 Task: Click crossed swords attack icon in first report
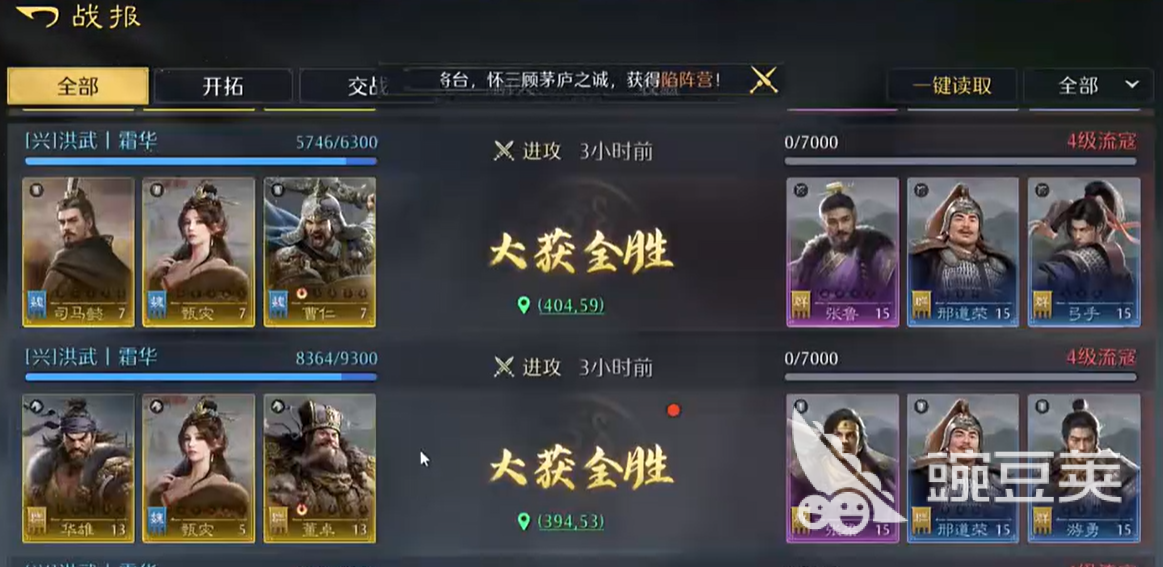504,151
